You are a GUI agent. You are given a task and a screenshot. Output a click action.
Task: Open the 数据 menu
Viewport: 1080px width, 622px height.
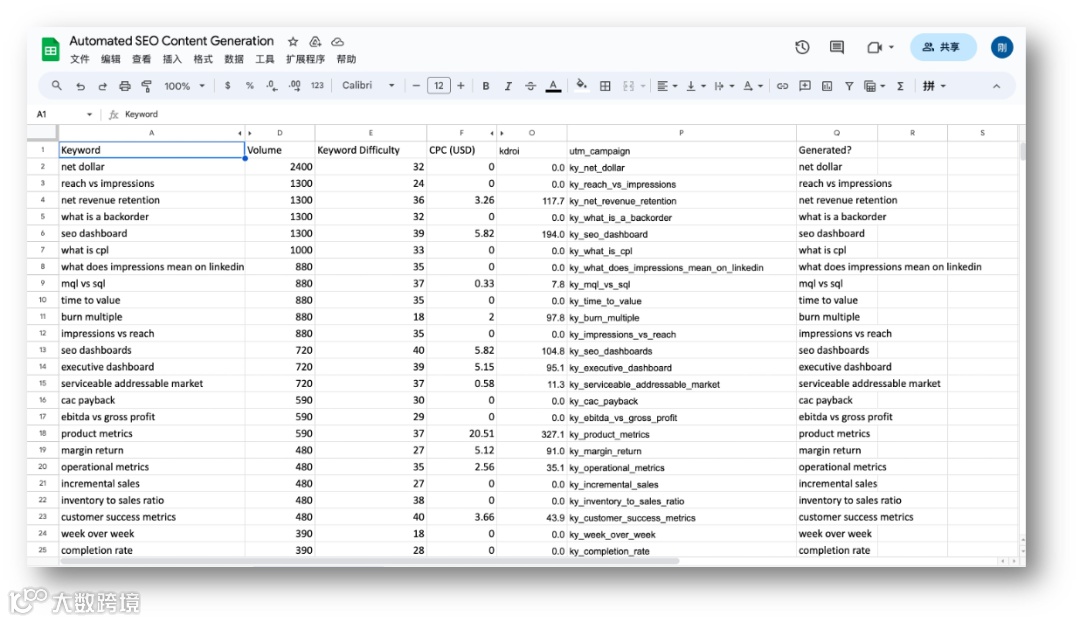click(234, 59)
